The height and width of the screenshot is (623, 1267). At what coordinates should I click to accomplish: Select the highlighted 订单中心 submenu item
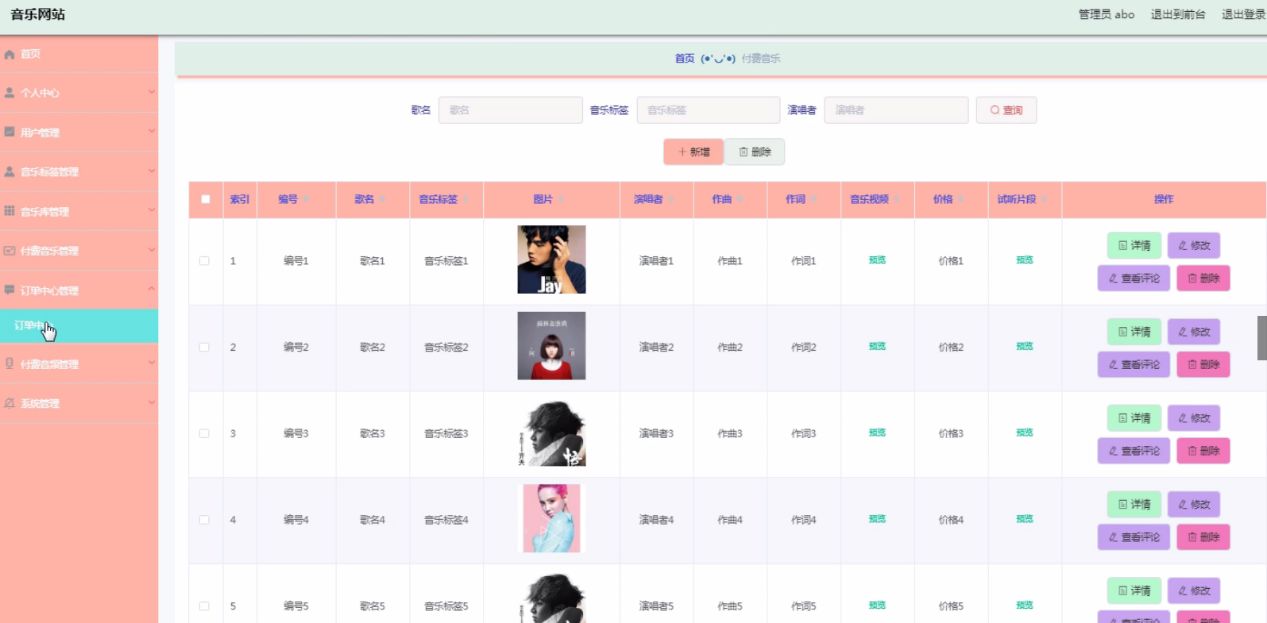tap(79, 326)
